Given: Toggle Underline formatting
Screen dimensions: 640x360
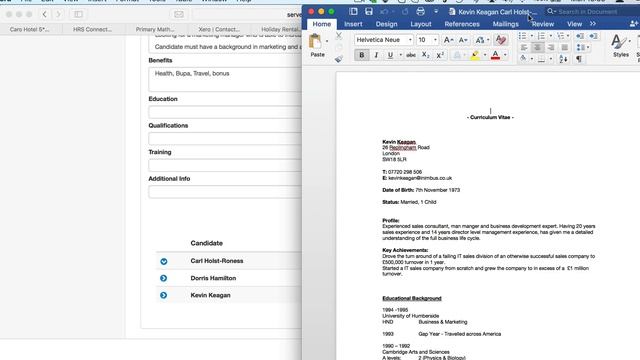Looking at the screenshot, I should coord(390,55).
